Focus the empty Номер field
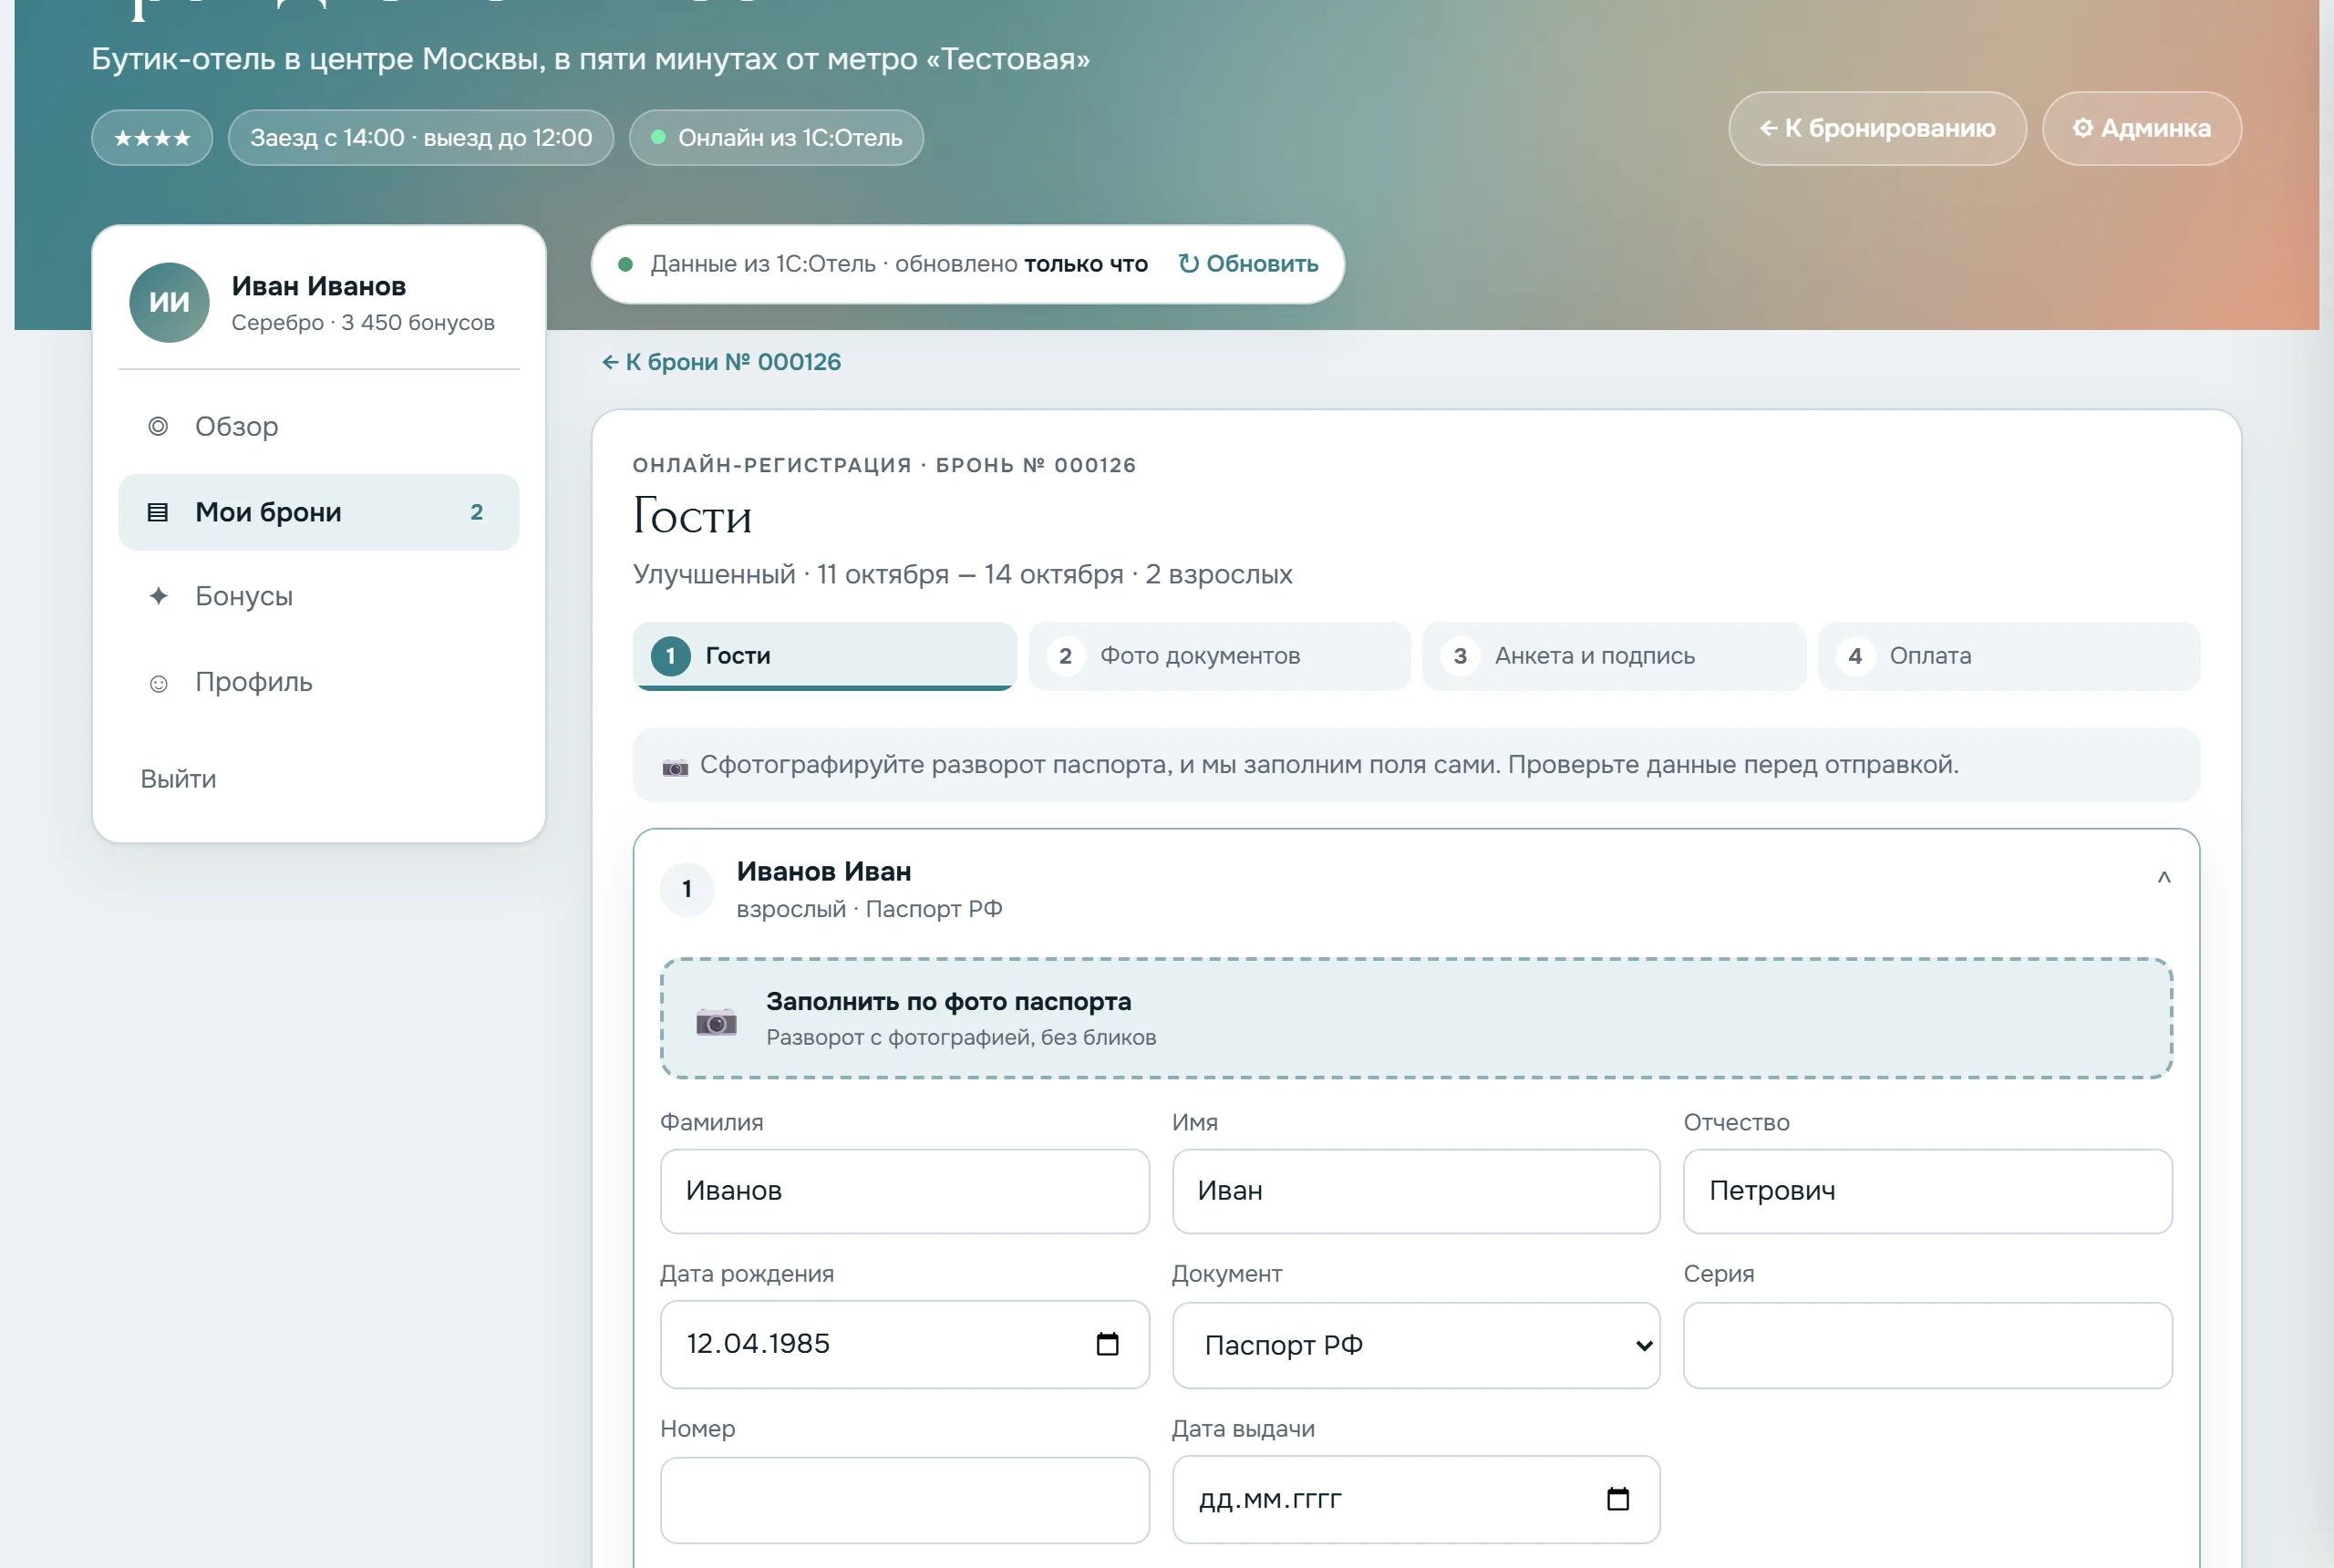The width and height of the screenshot is (2334, 1568). pyautogui.click(x=905, y=1500)
